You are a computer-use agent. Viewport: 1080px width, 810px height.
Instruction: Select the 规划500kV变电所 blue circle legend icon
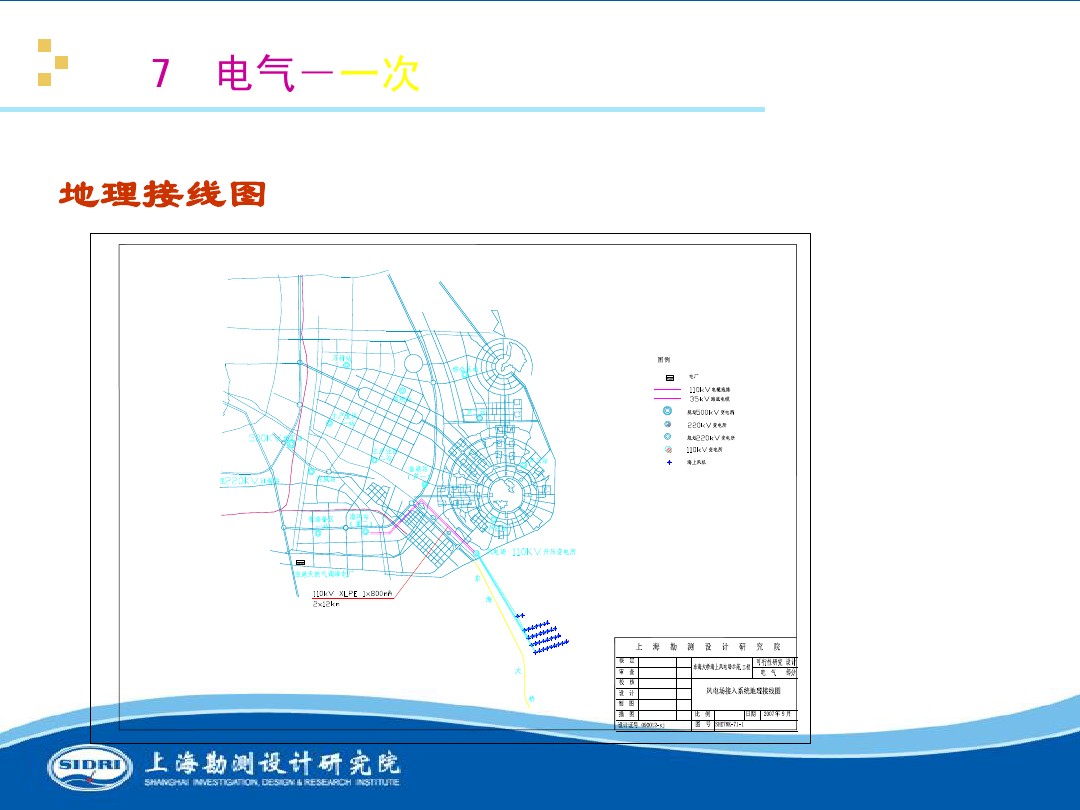coord(667,411)
